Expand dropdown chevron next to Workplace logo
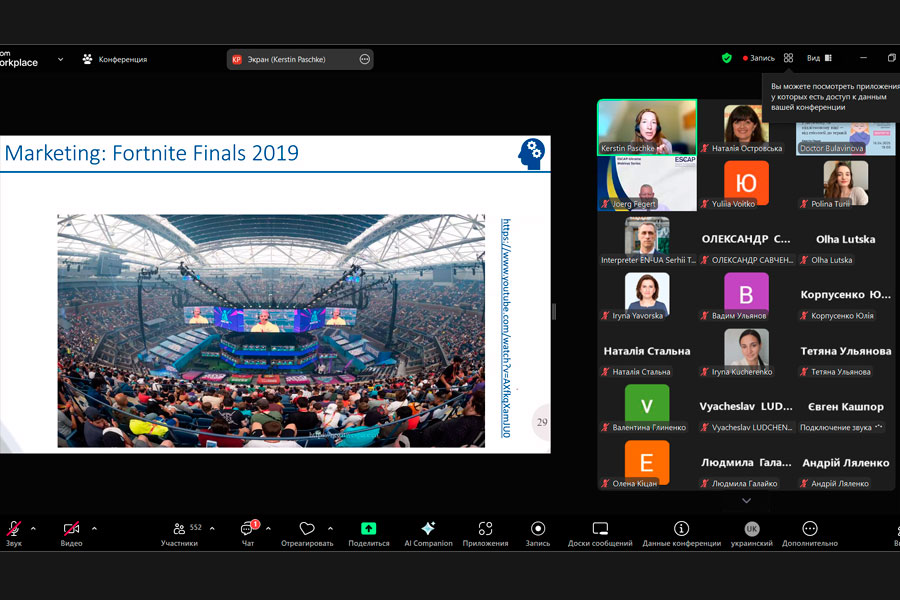 [x=60, y=59]
